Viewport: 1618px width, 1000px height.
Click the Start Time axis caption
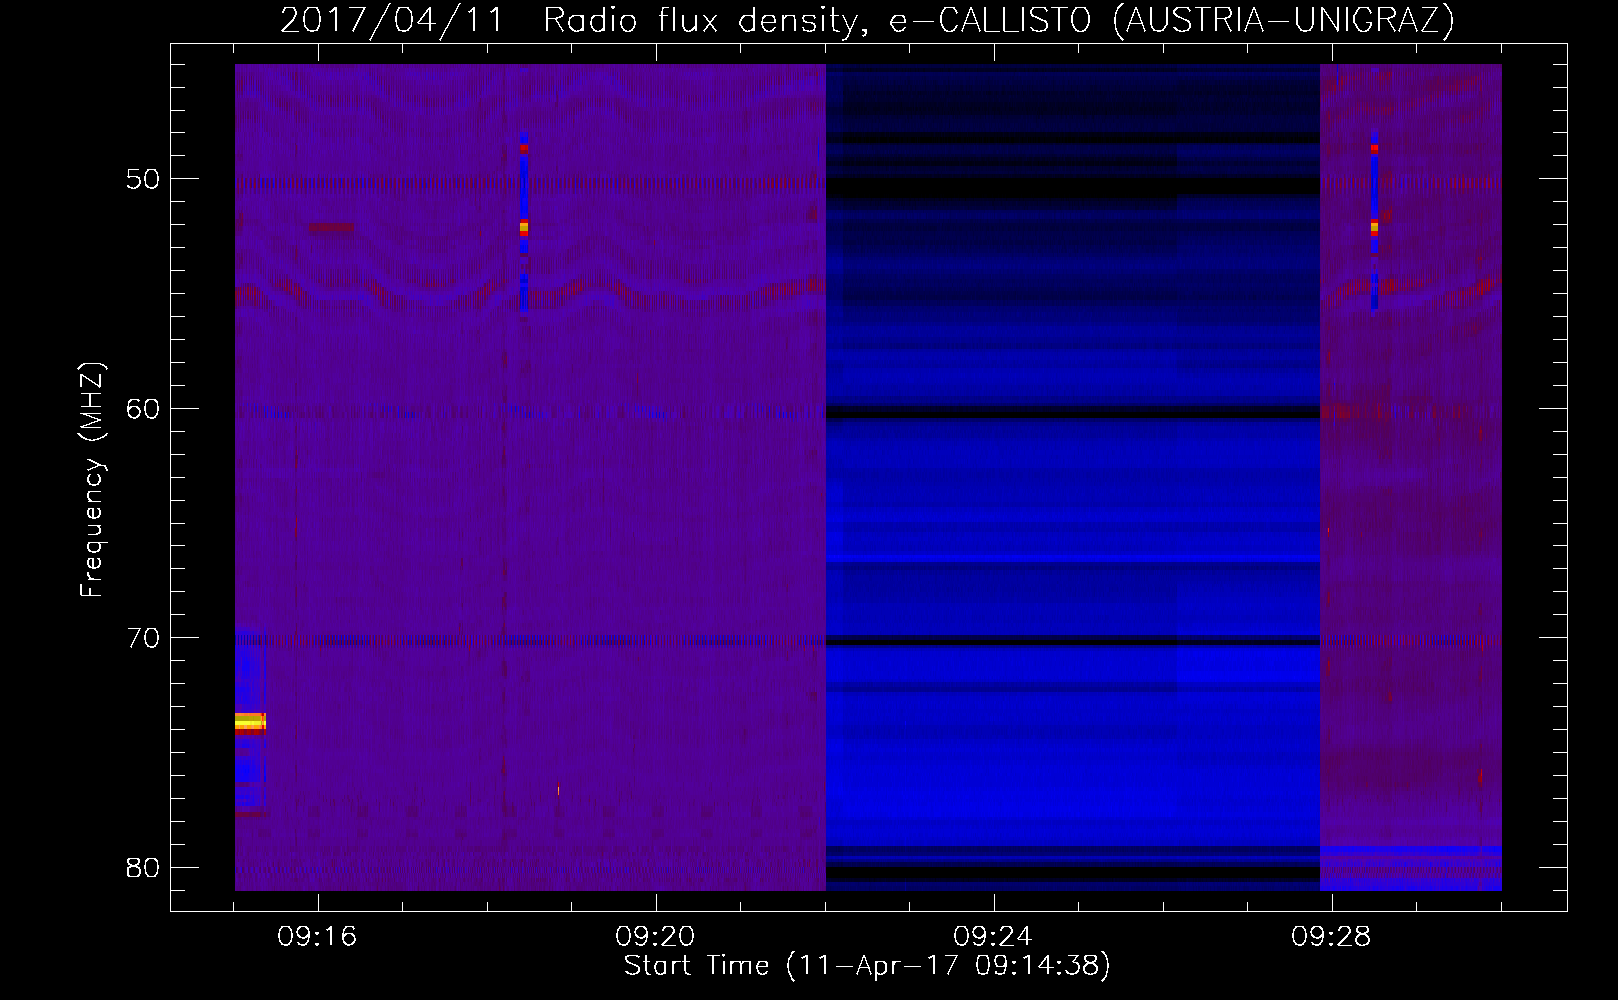pyautogui.click(x=867, y=965)
